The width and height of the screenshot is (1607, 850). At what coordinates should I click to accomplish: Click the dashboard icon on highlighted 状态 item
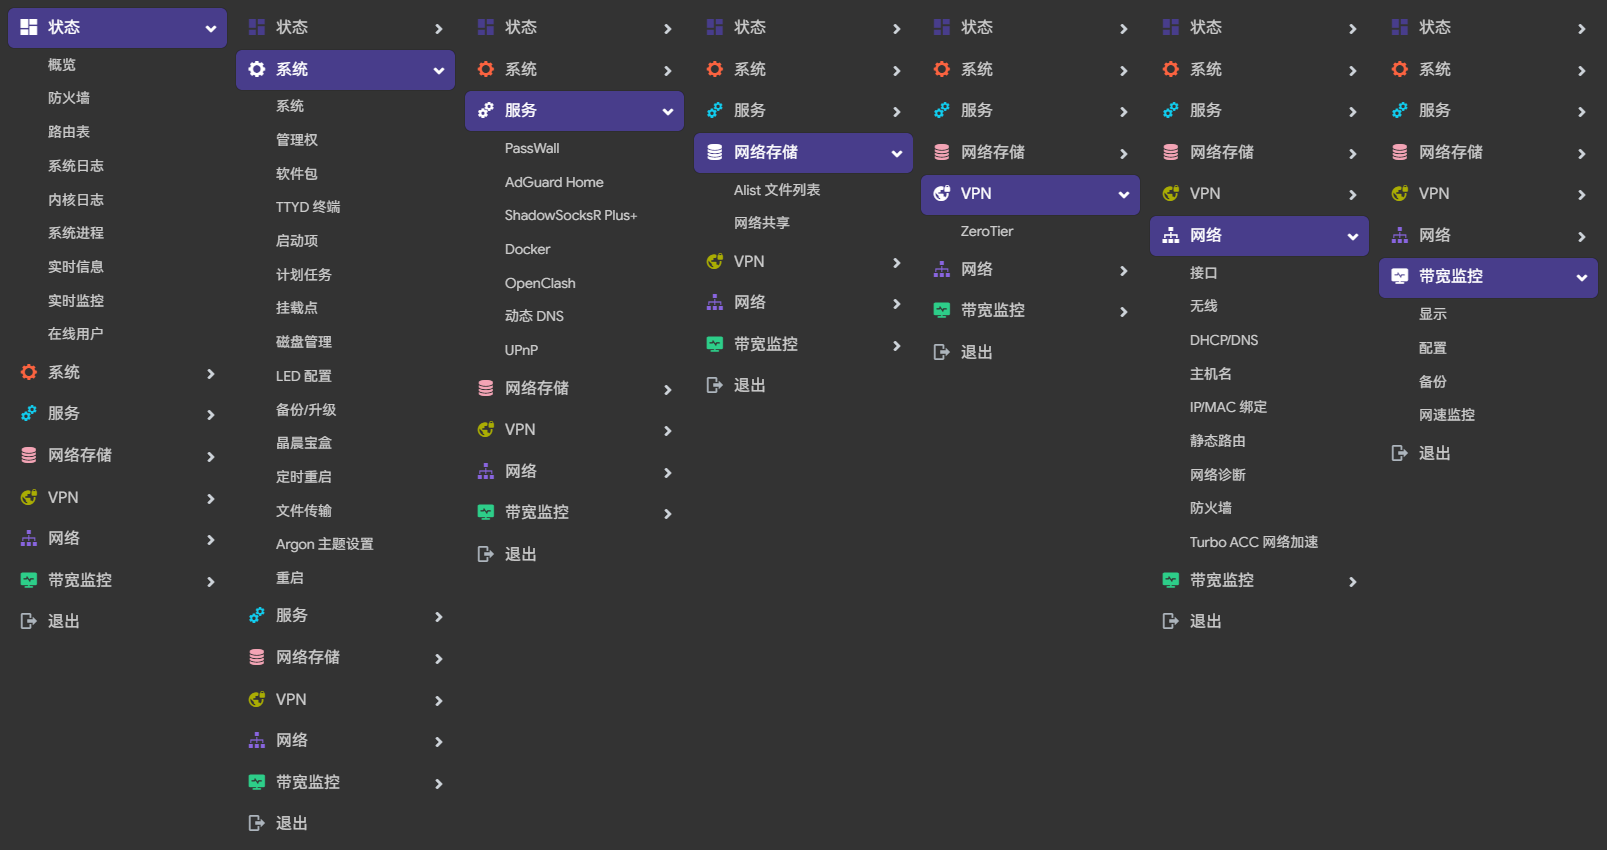tap(29, 28)
